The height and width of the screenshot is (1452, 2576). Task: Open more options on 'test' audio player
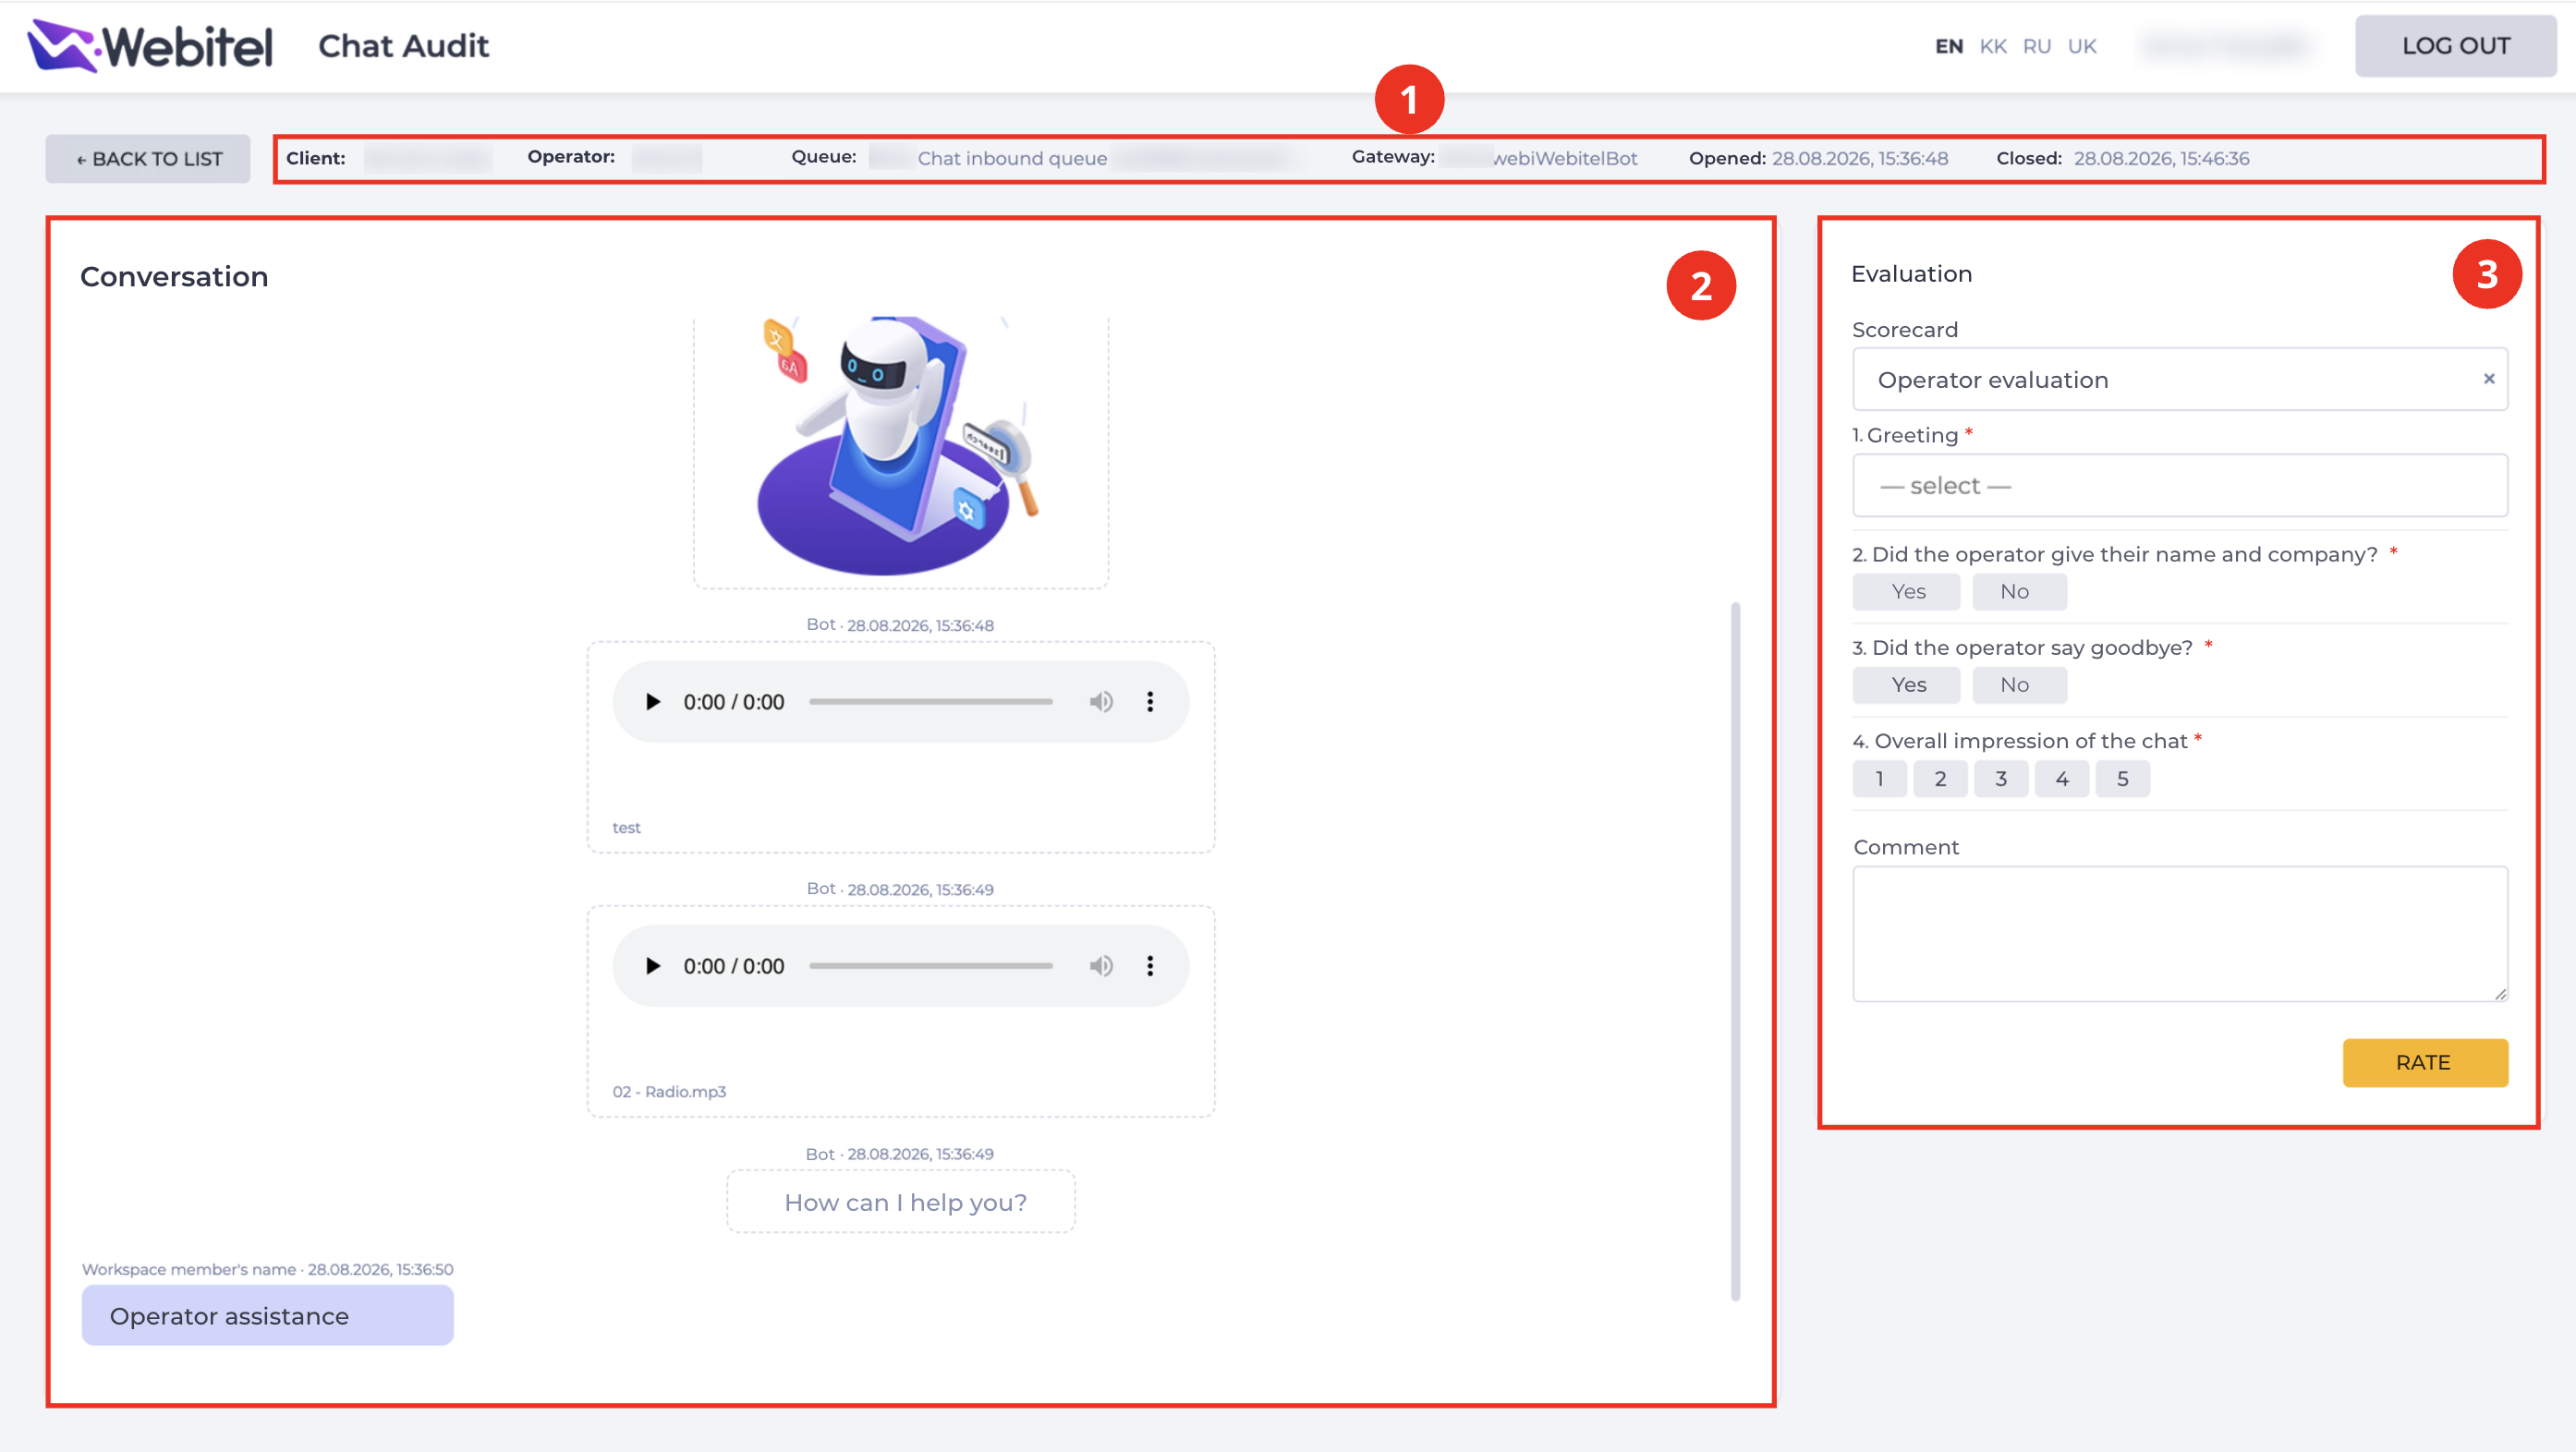[1150, 702]
